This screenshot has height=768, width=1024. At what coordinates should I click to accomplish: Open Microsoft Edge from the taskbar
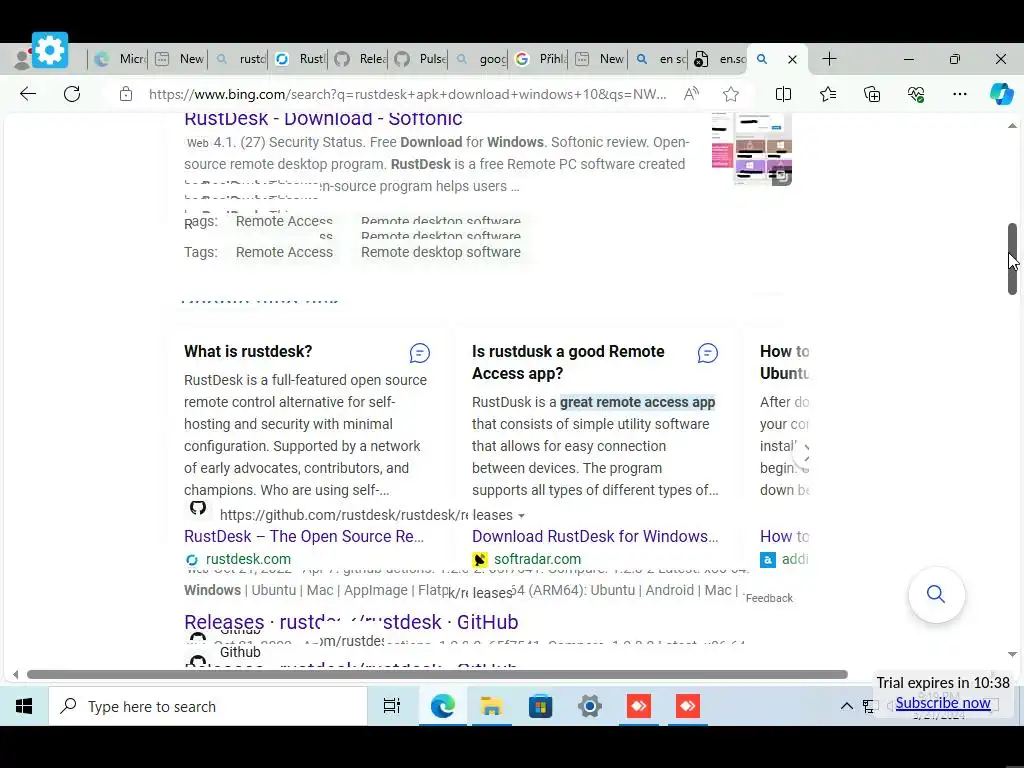[442, 706]
